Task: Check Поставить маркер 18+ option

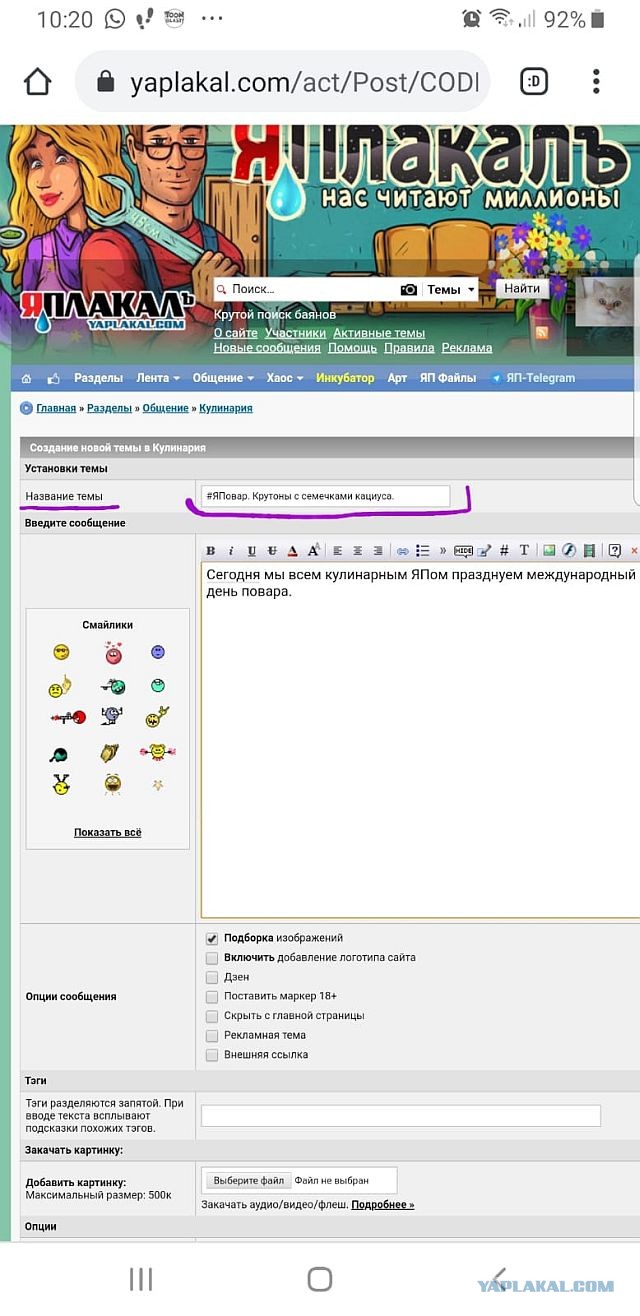Action: coord(212,997)
